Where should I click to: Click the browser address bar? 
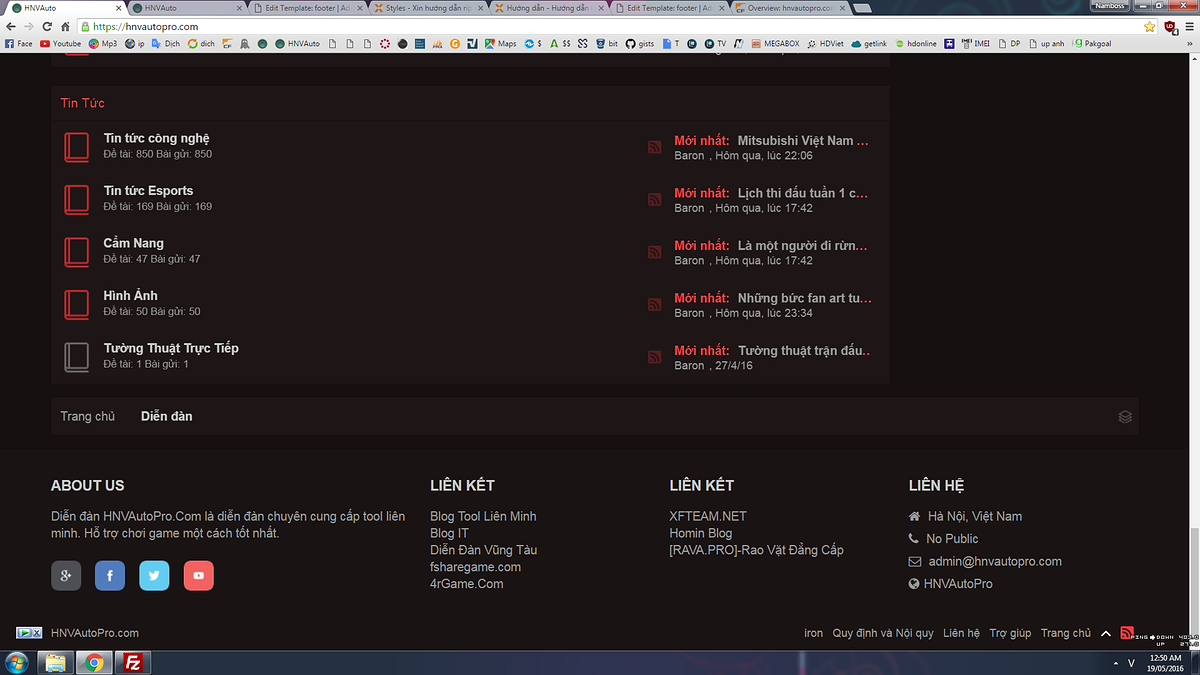tap(600, 27)
